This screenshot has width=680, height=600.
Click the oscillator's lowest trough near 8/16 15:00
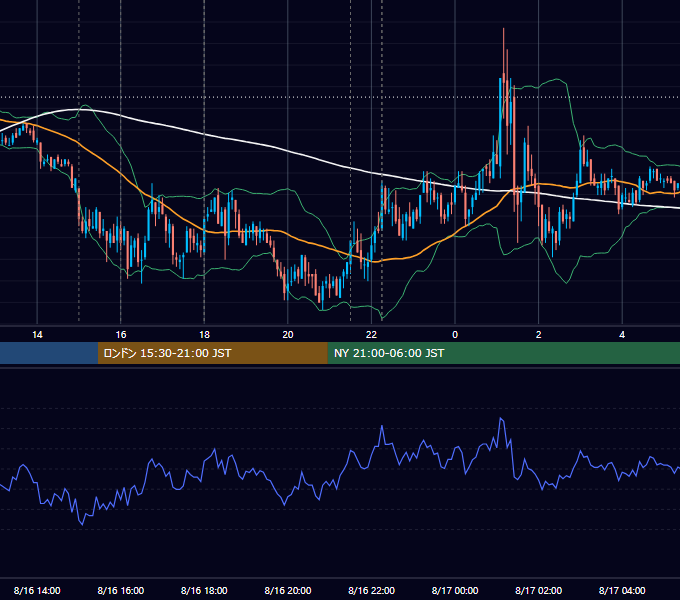82,524
